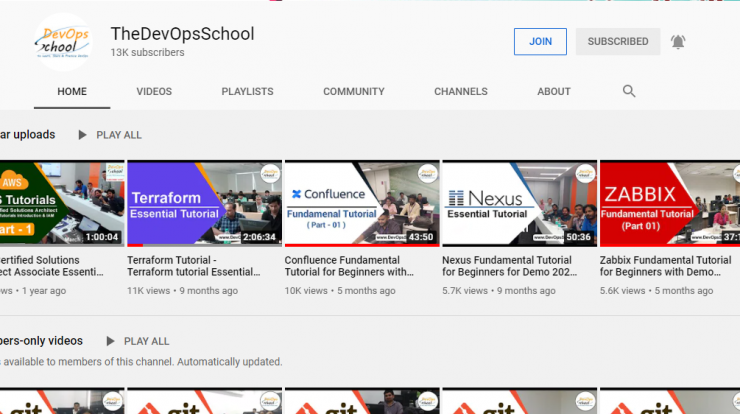
Task: Open the AWS Tutorials video thumbnail
Action: (62, 203)
